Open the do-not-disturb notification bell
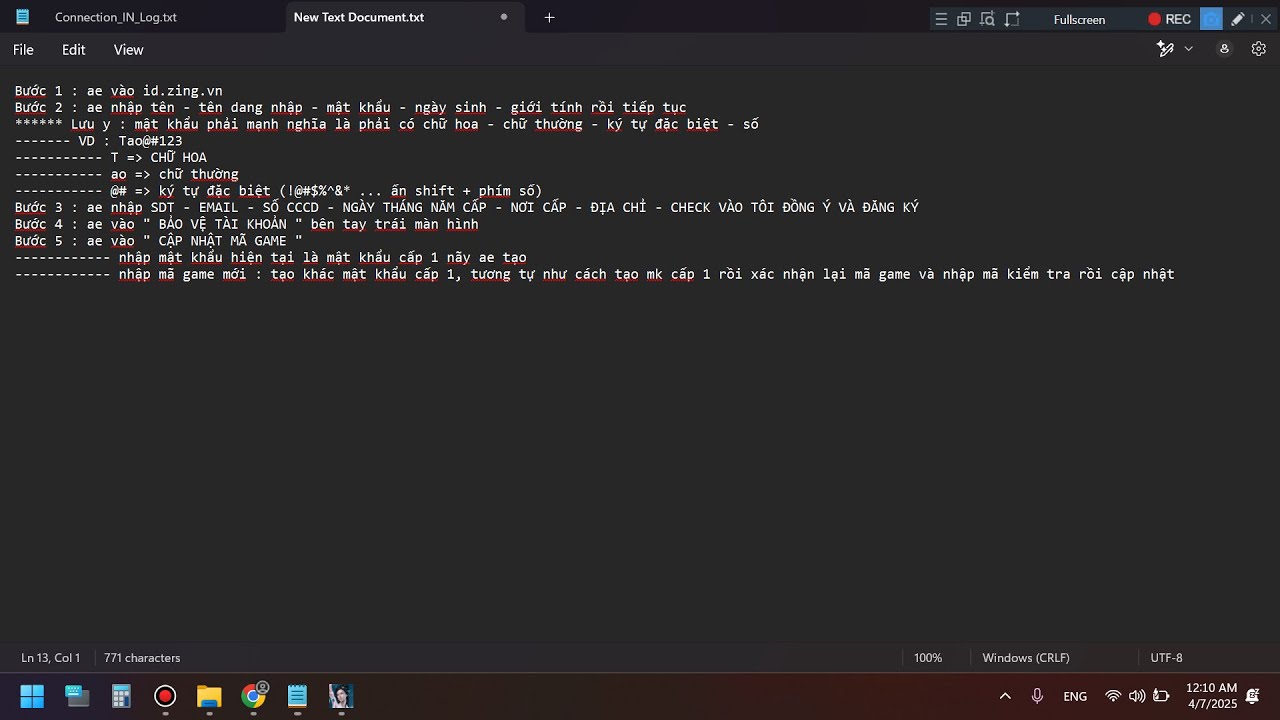Image resolution: width=1280 pixels, height=720 pixels. (1252, 696)
